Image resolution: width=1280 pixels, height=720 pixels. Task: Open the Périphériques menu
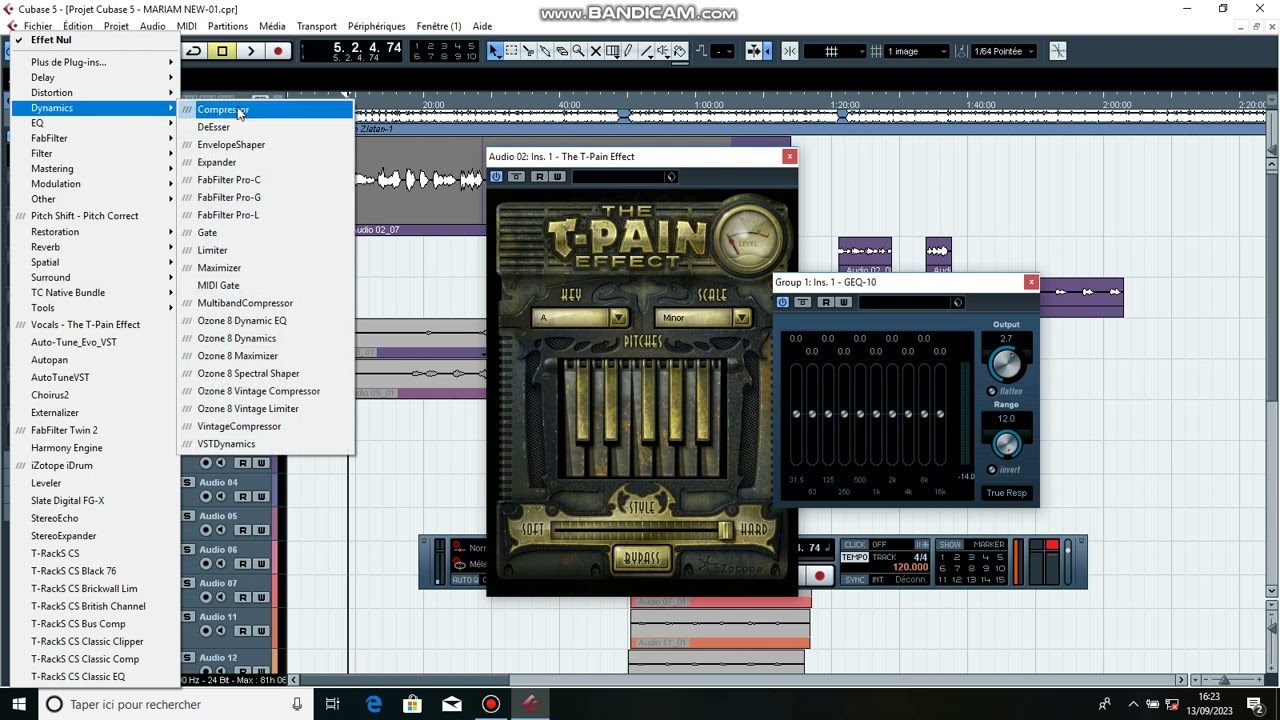376,26
